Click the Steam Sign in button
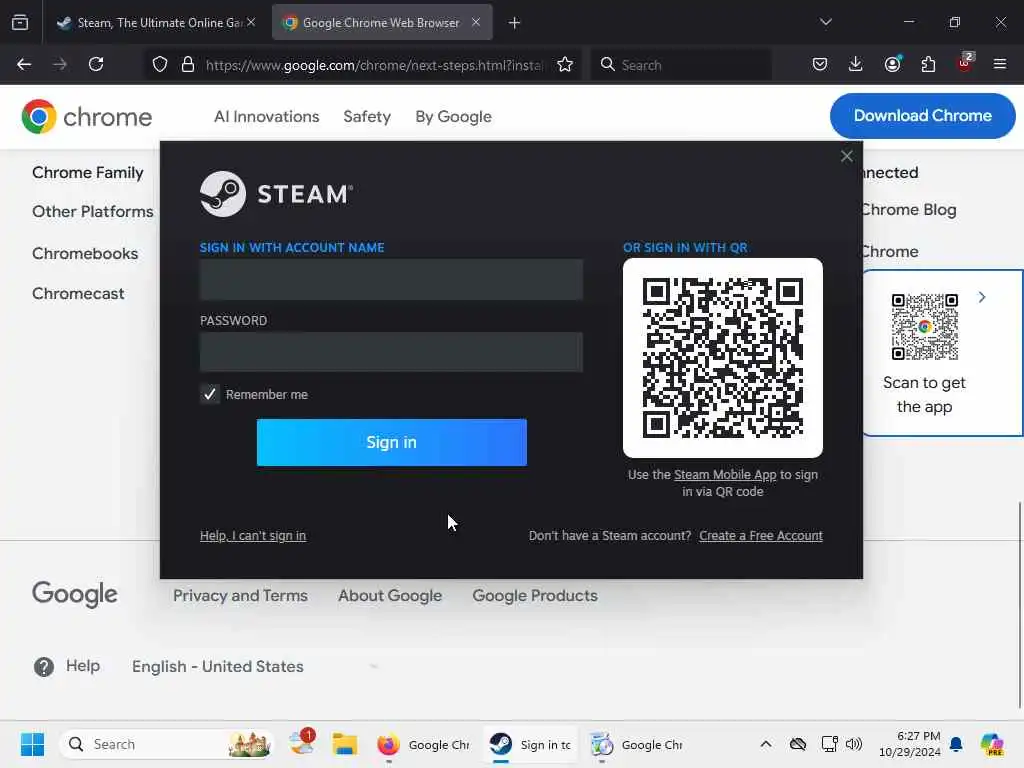Image resolution: width=1024 pixels, height=768 pixels. pos(392,442)
